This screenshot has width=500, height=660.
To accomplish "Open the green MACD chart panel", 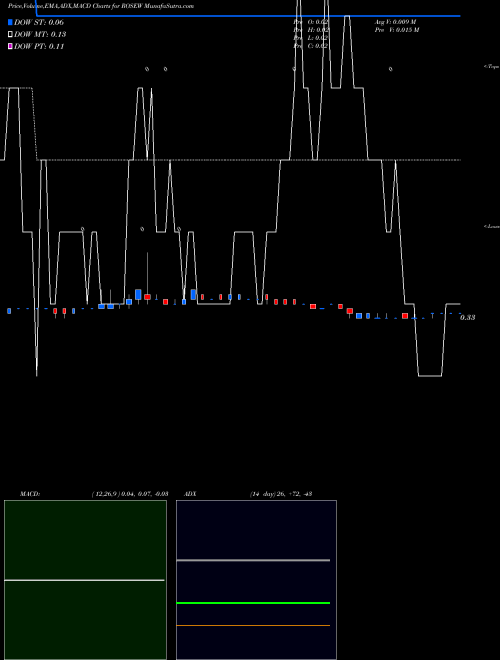I will point(85,580).
